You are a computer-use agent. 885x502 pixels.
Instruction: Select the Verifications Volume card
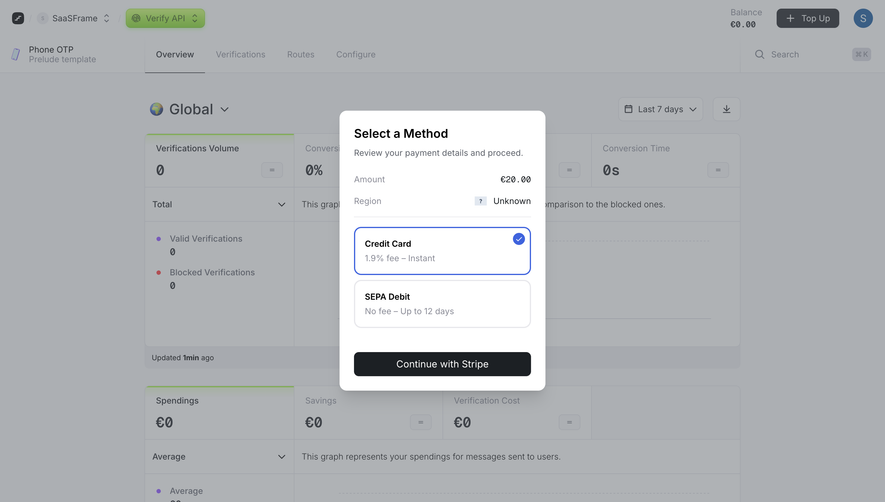coord(220,160)
